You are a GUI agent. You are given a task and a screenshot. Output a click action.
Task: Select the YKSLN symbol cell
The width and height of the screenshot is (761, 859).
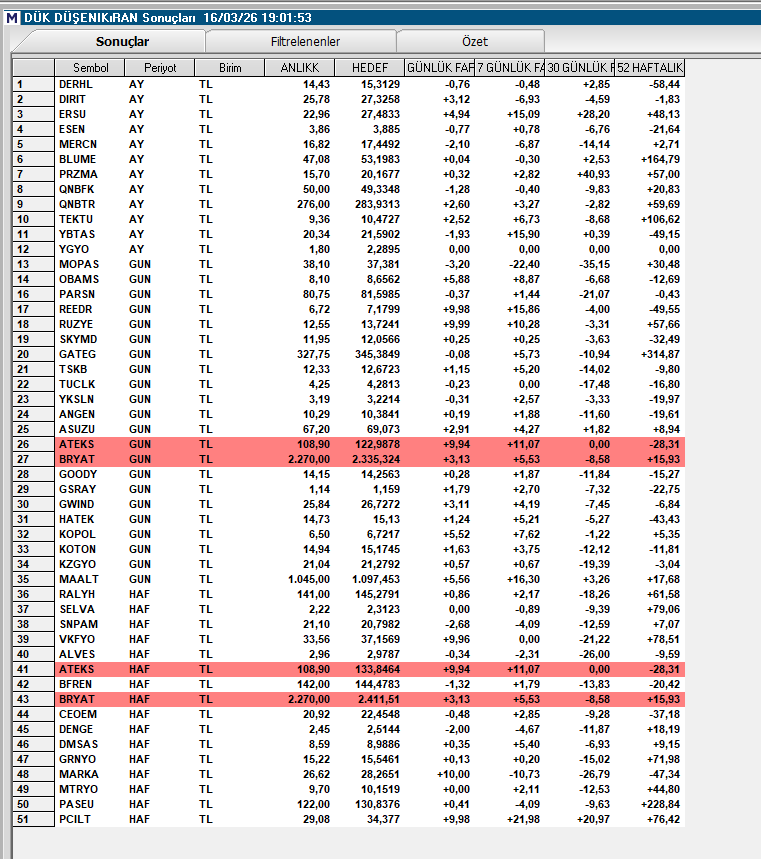tap(90, 399)
